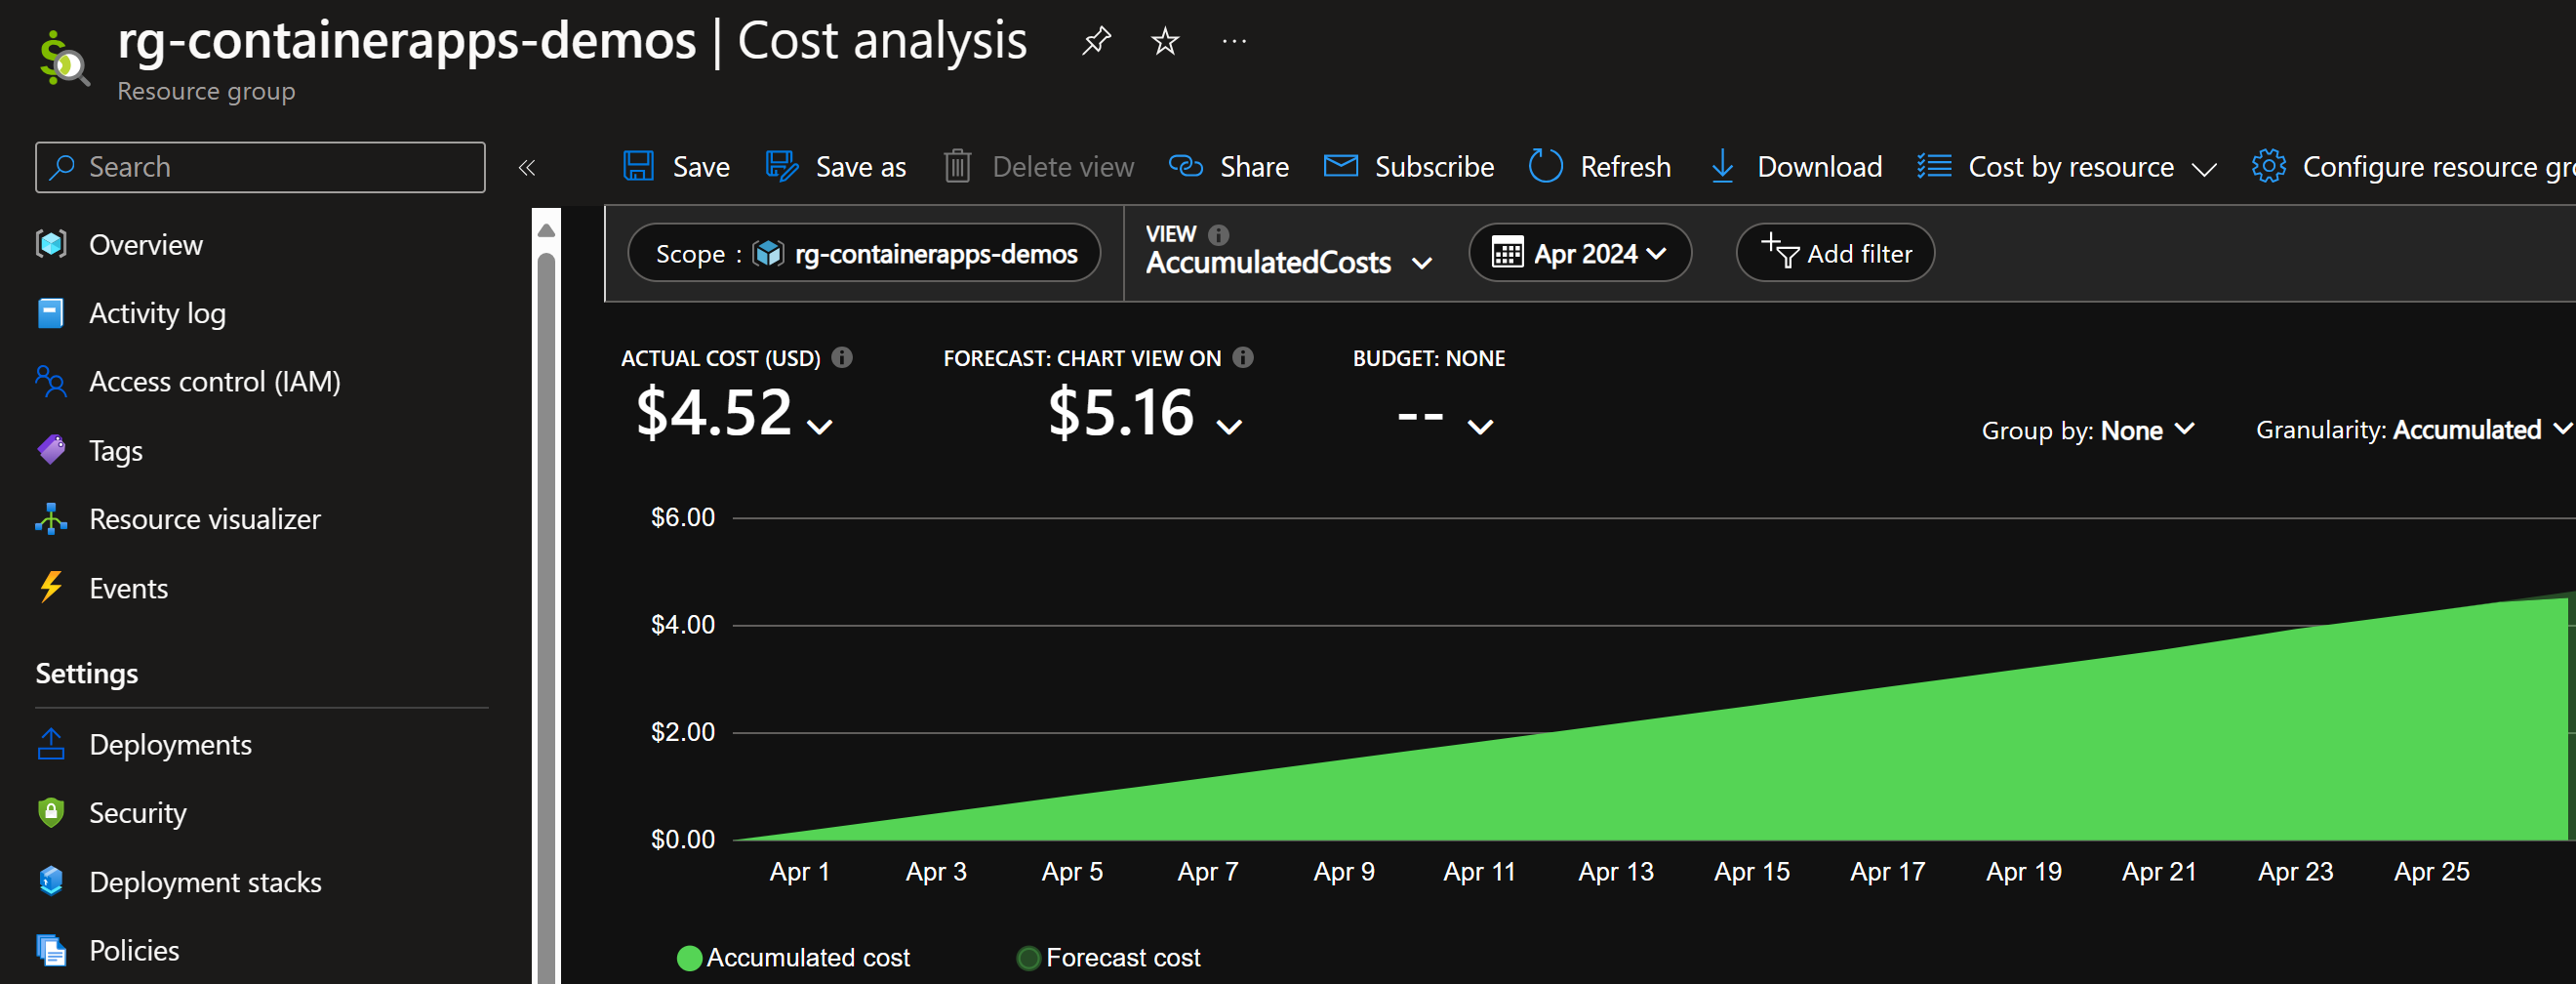Click the Overview cube icon in the sidebar
Viewport: 2576px width, 984px height.
(x=51, y=244)
